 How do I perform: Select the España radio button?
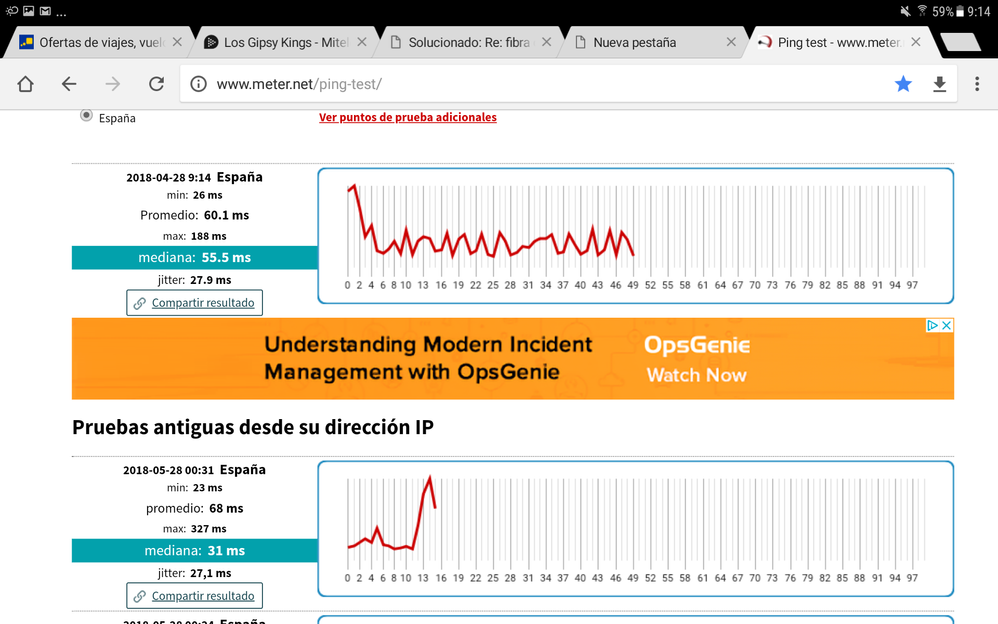click(x=86, y=116)
